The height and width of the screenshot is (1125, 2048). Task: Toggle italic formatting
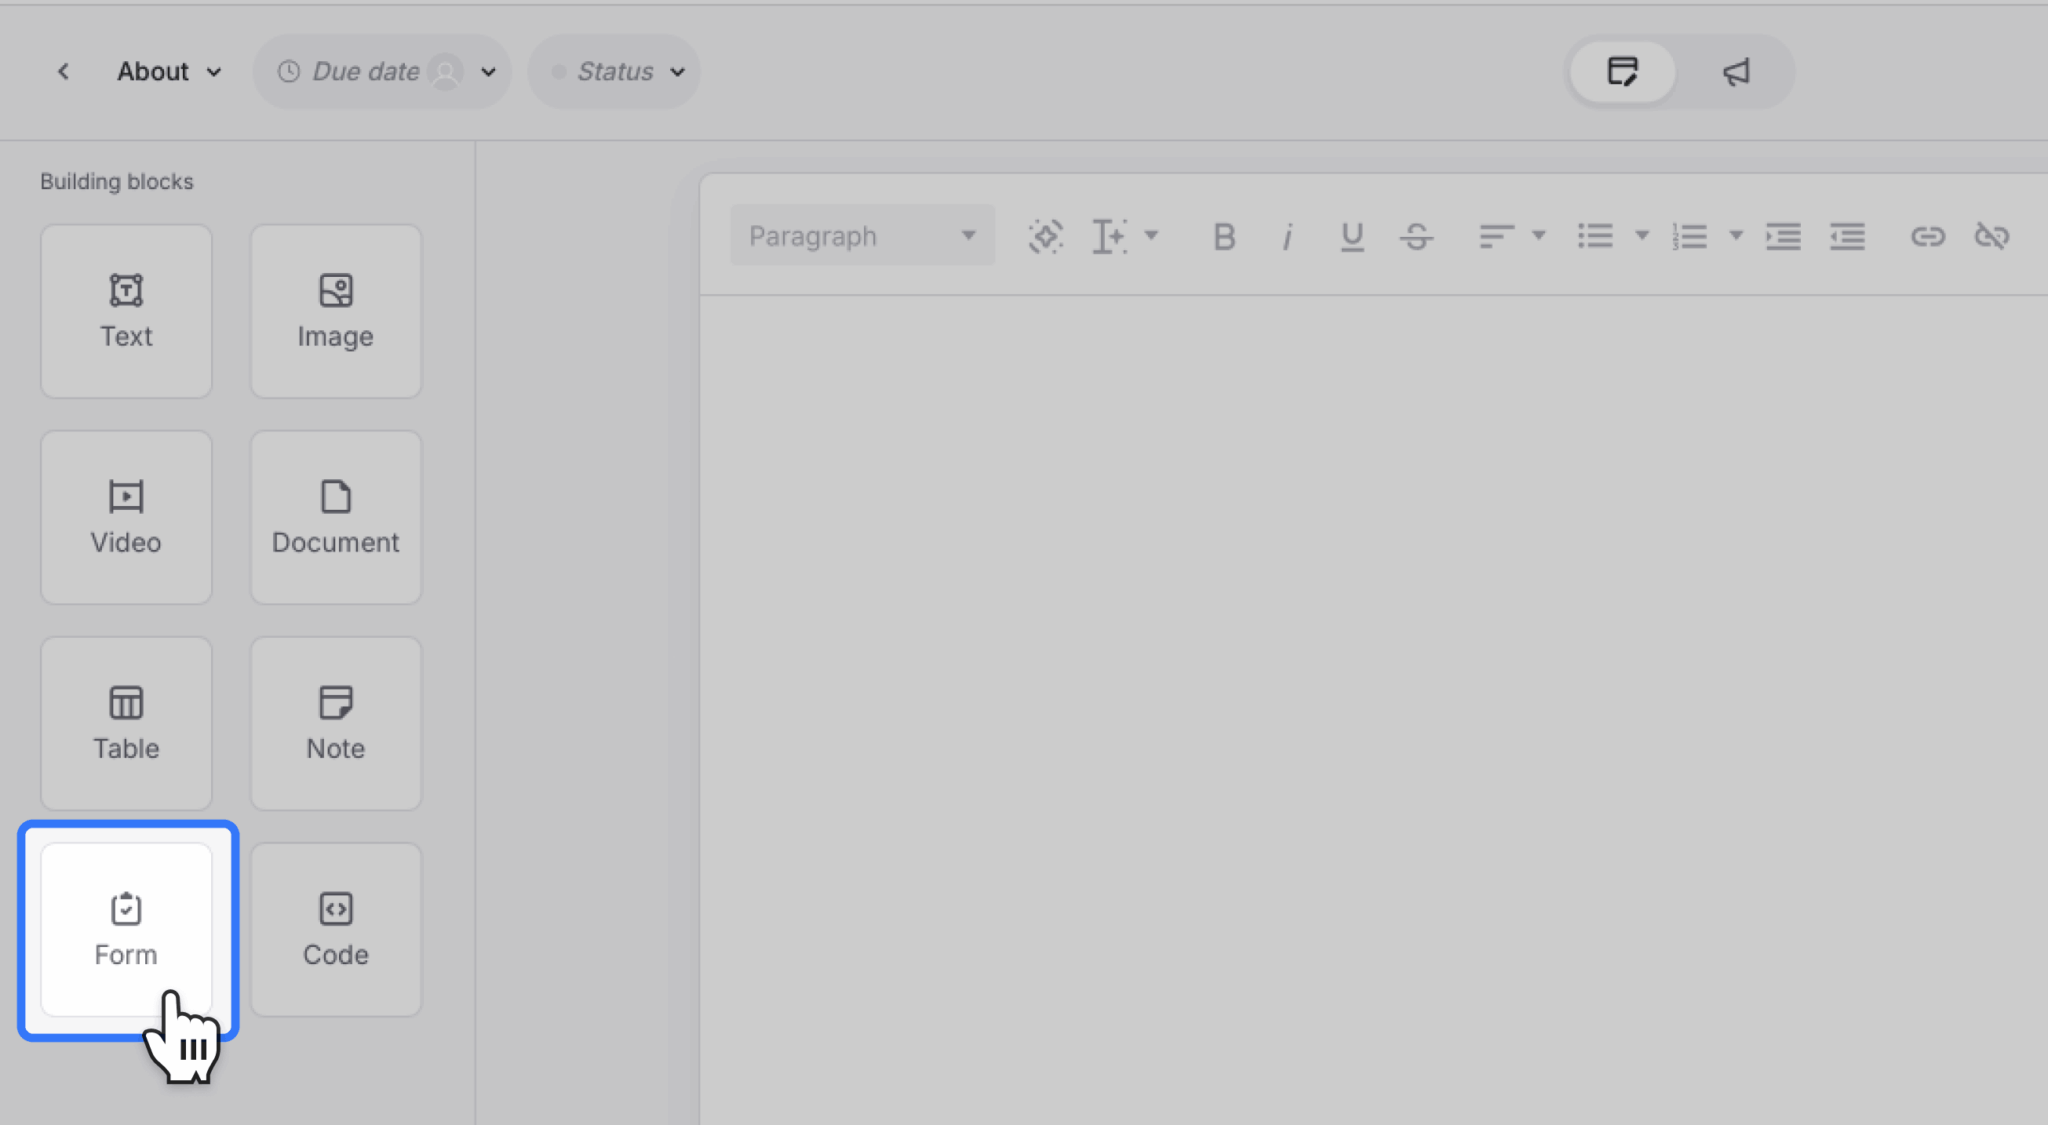pos(1287,236)
